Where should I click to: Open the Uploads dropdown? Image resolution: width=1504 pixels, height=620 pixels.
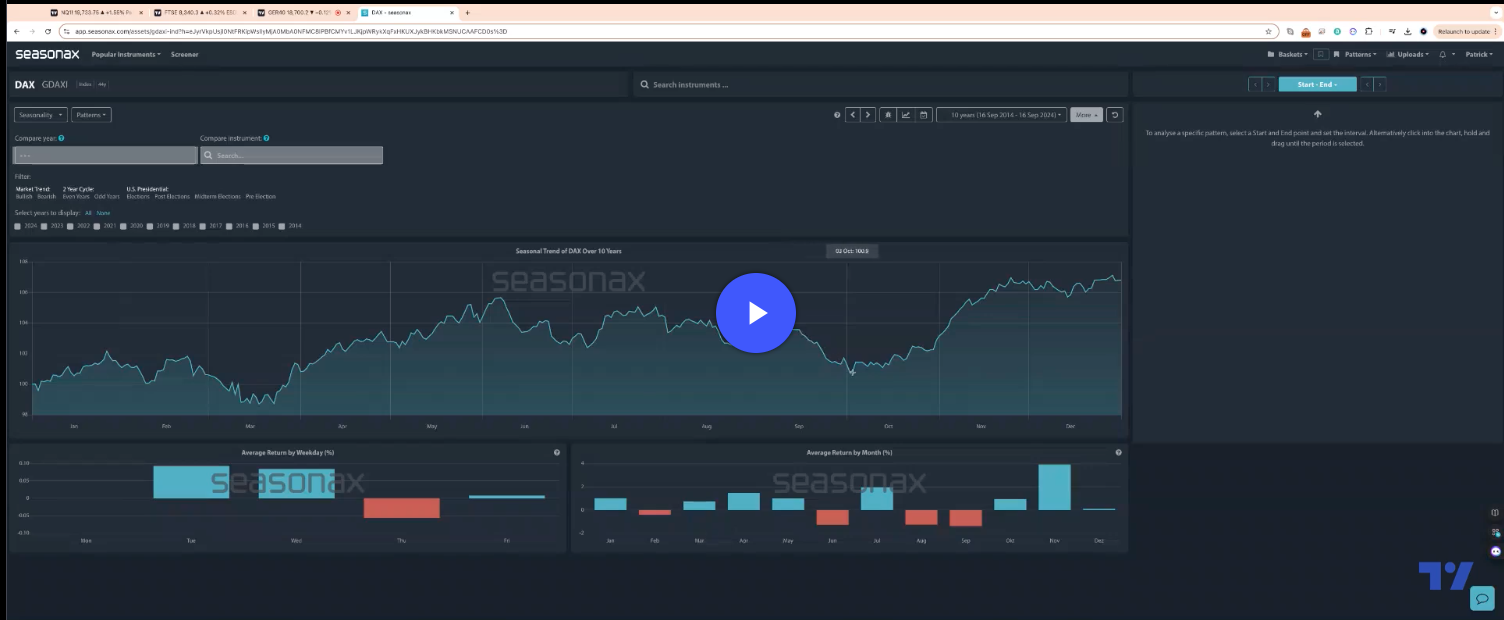(1408, 54)
